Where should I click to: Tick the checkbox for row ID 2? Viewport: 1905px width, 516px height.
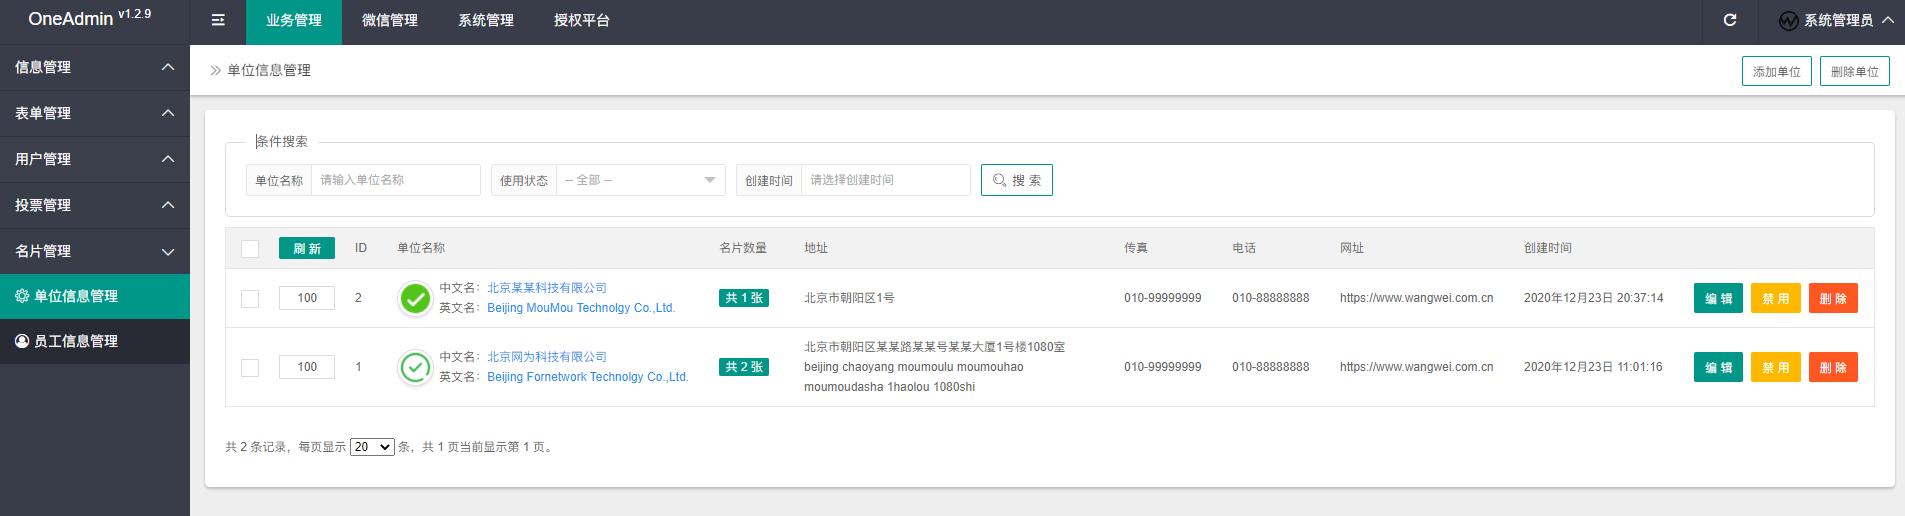tap(250, 298)
